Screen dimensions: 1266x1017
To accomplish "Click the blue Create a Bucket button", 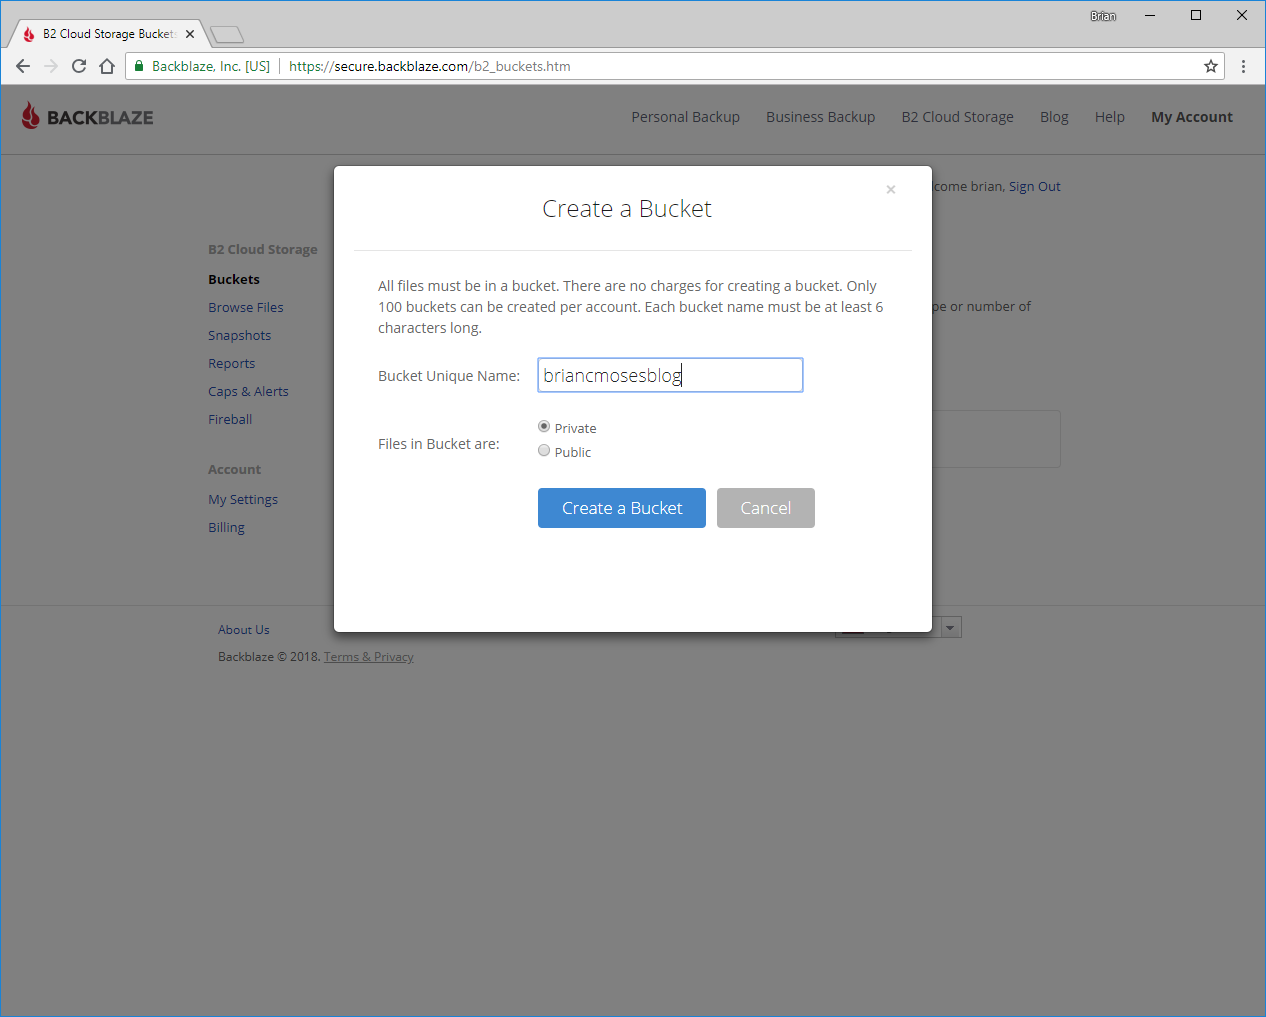I will (621, 508).
